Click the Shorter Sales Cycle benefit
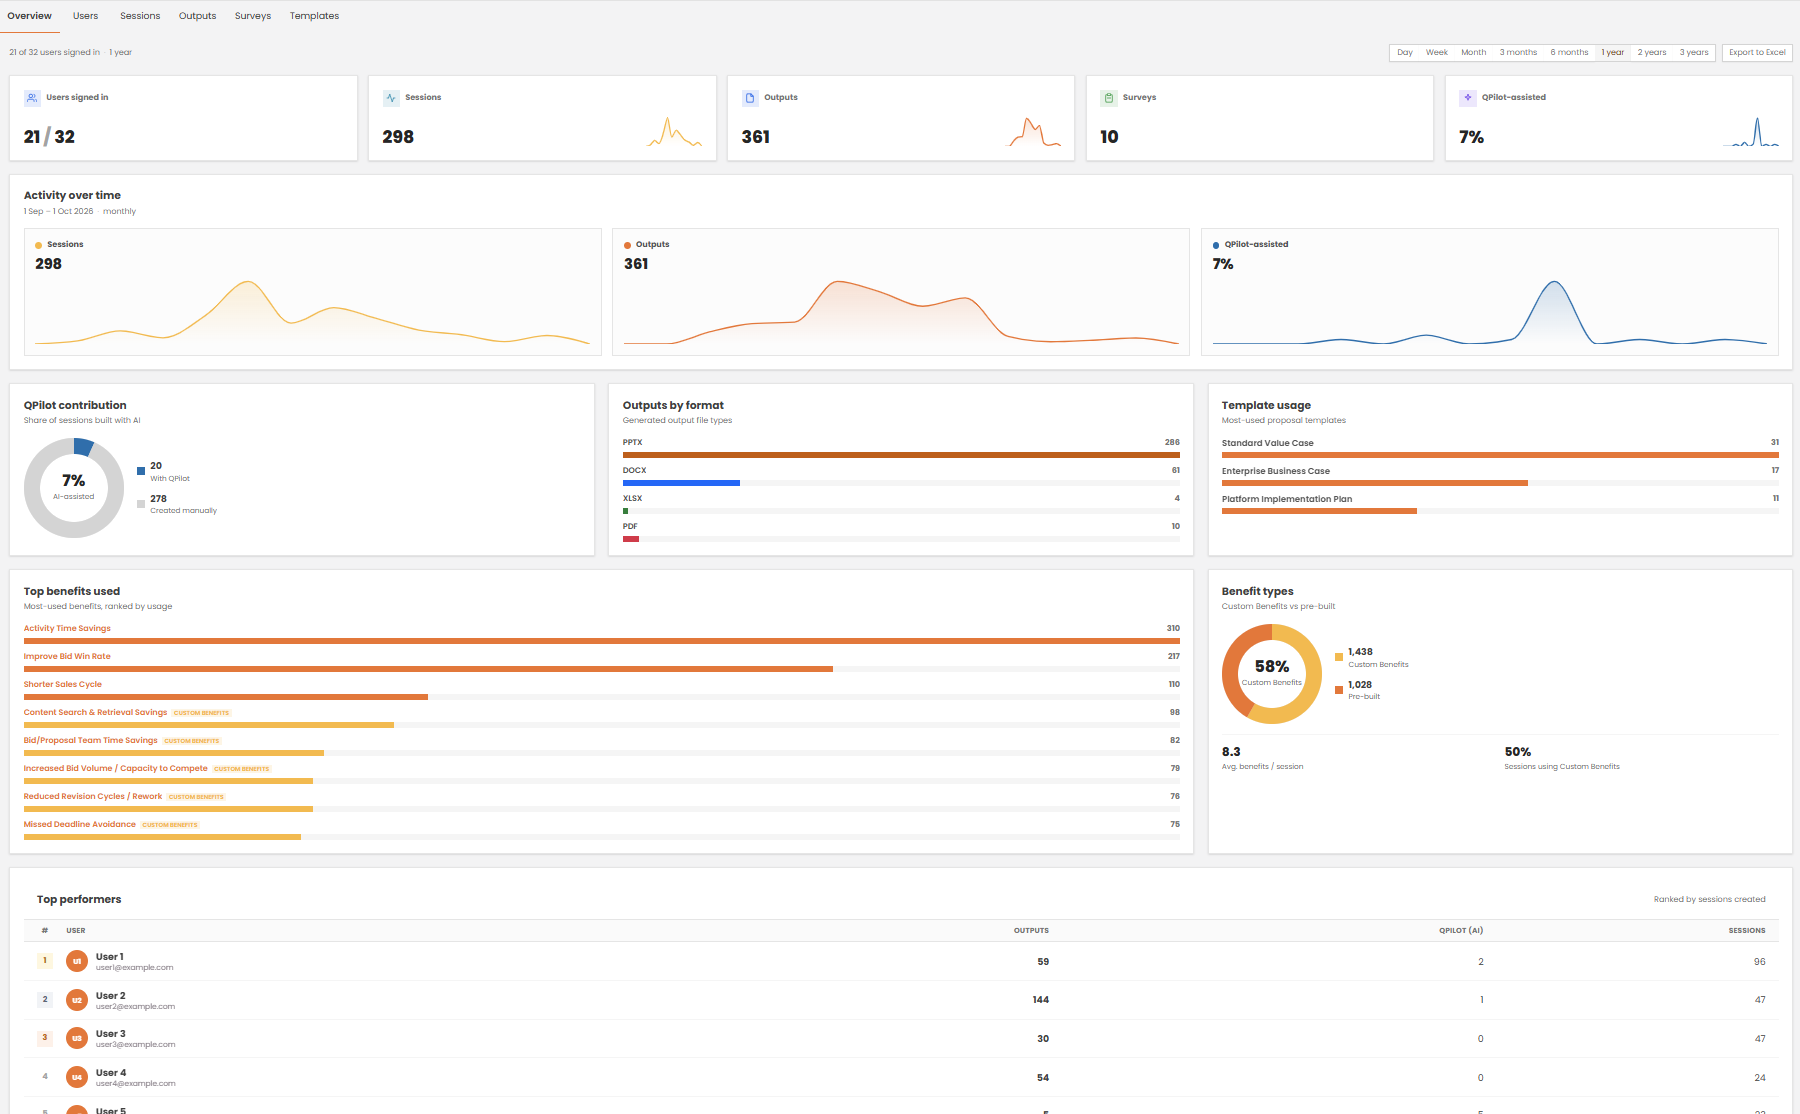This screenshot has height=1114, width=1800. (x=63, y=685)
